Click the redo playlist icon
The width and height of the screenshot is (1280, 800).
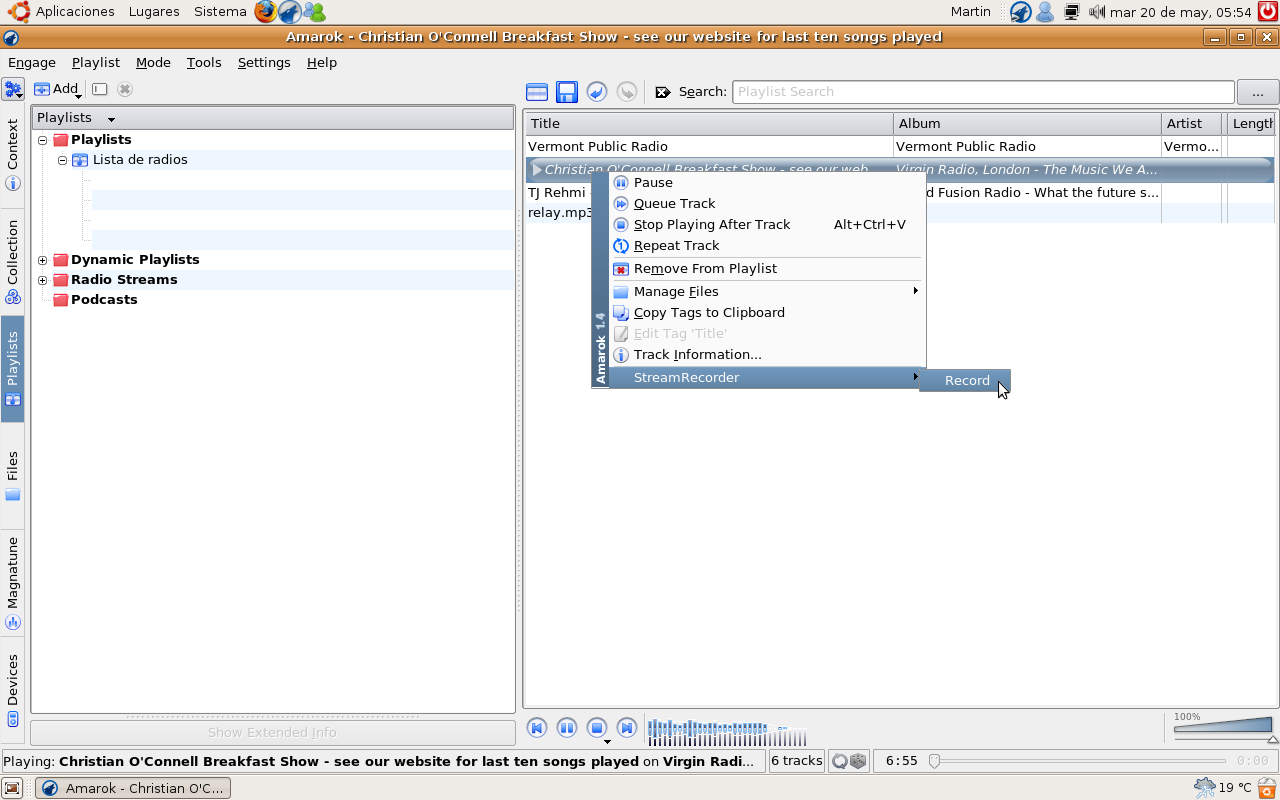[627, 92]
